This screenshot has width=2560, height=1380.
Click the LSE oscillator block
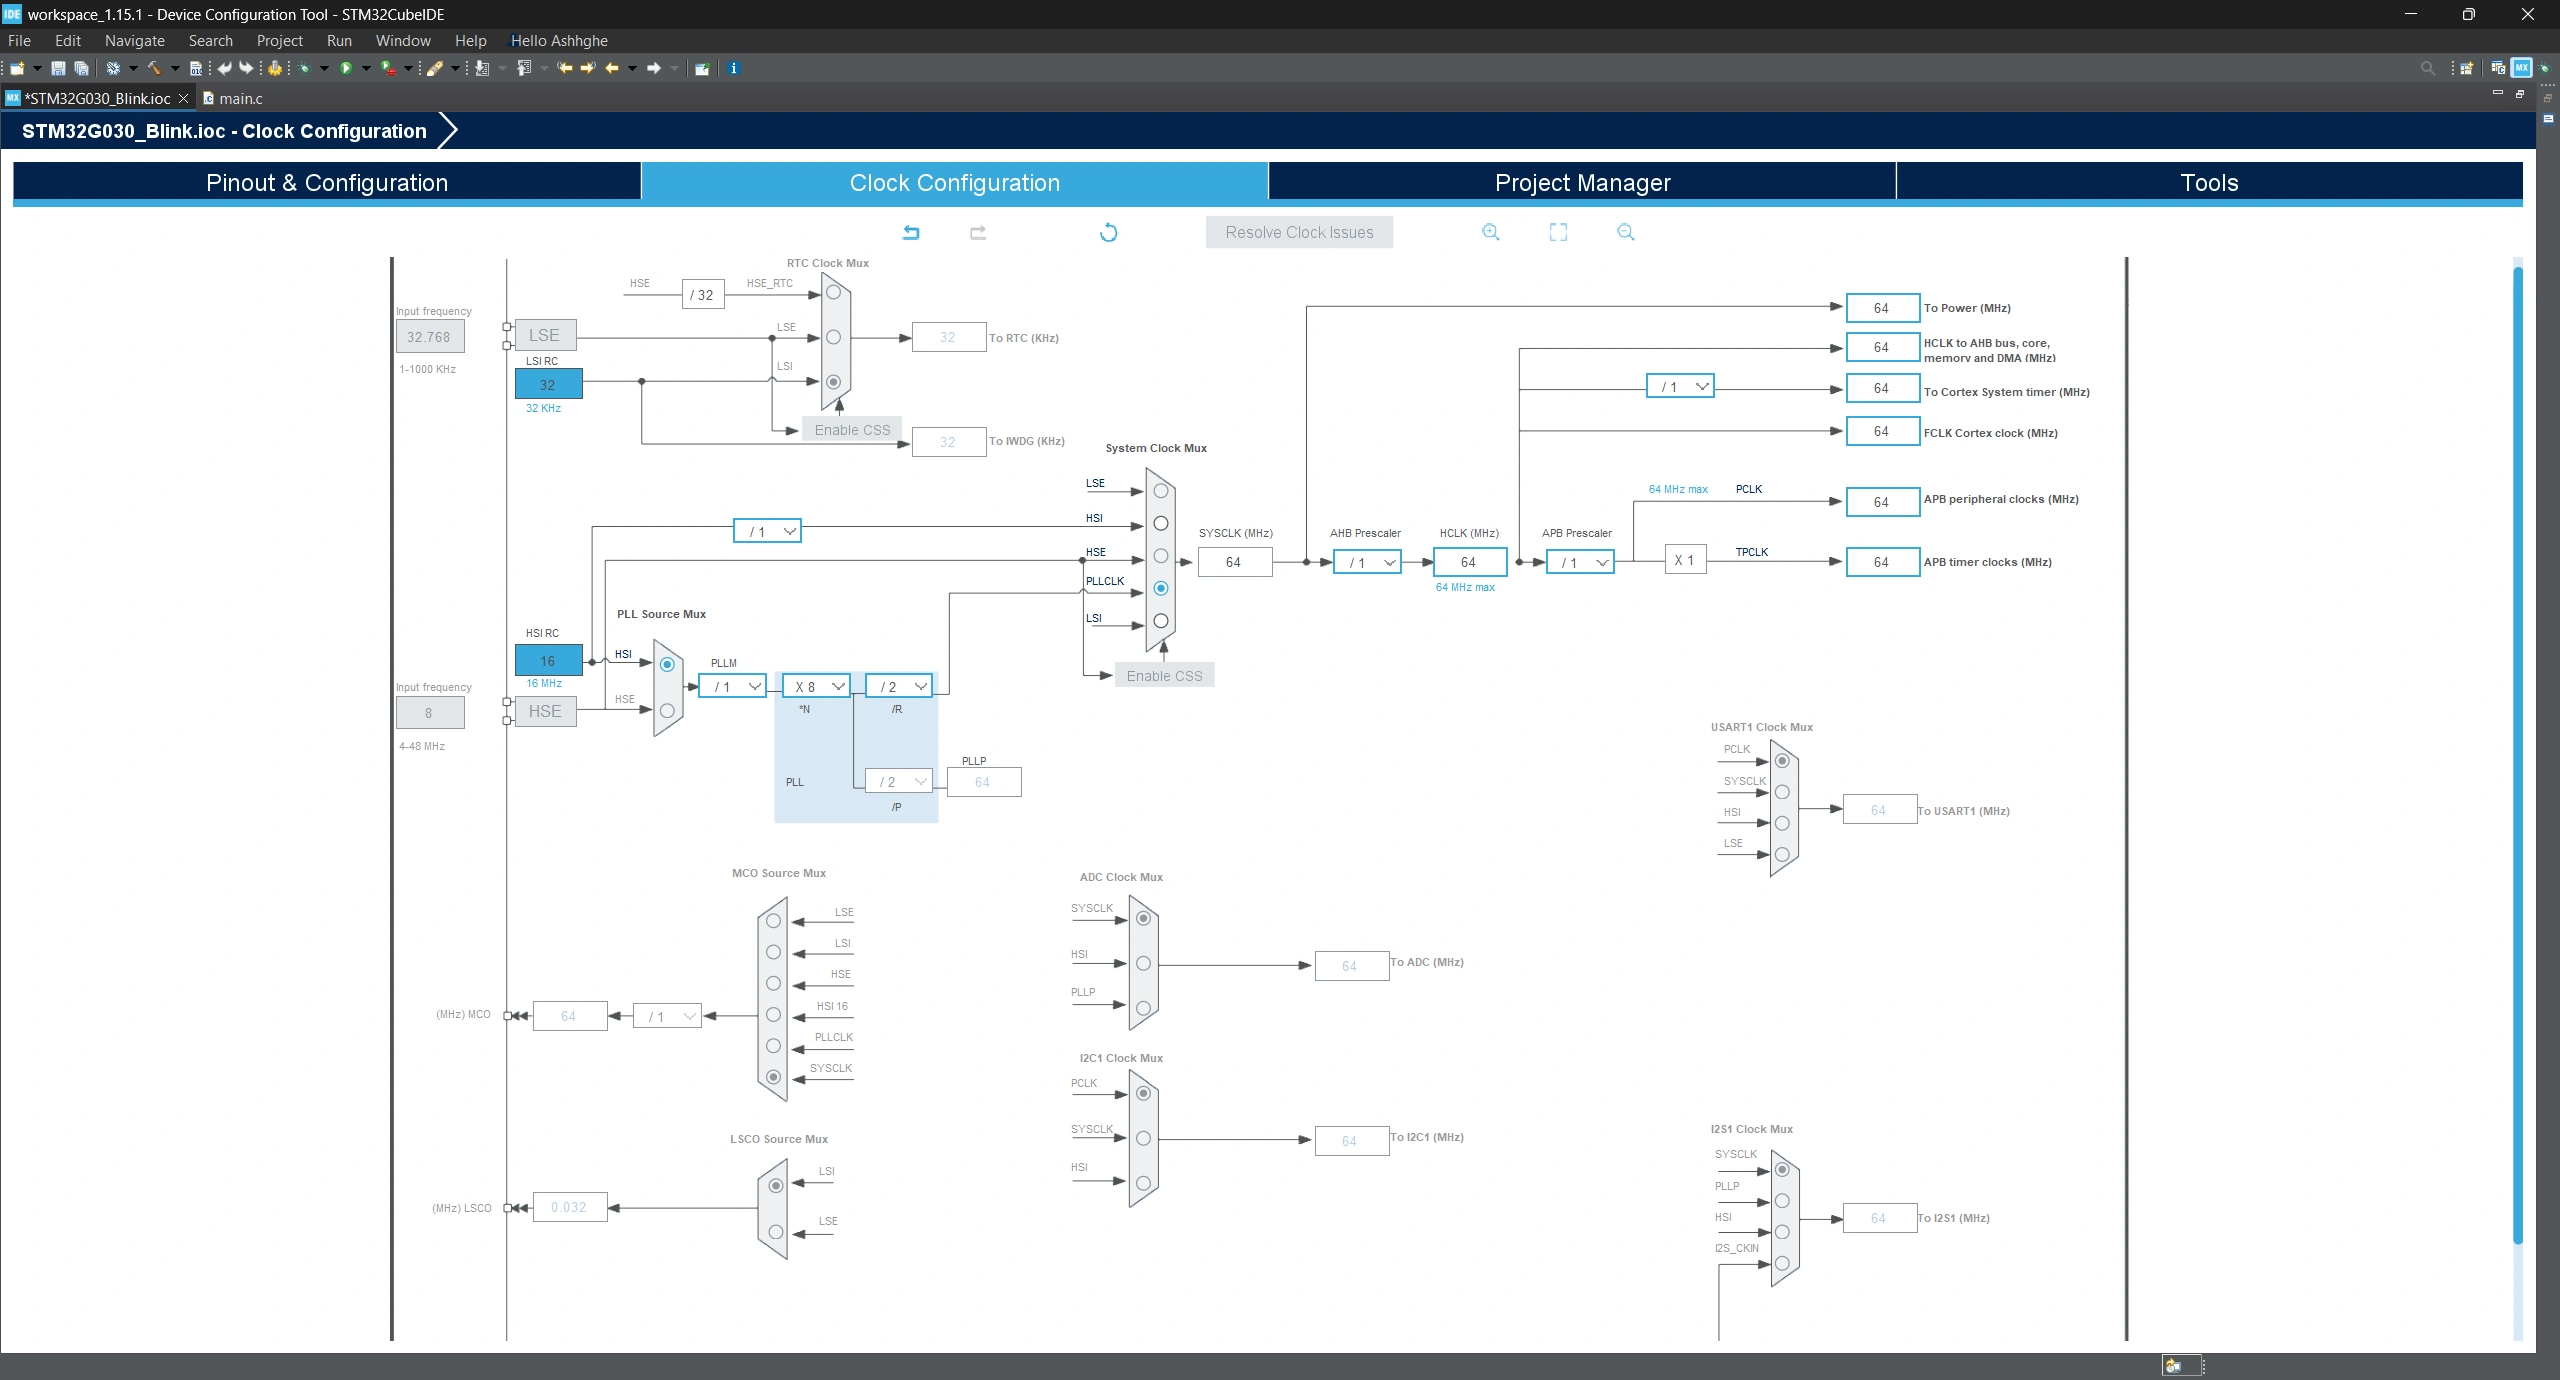click(x=545, y=335)
